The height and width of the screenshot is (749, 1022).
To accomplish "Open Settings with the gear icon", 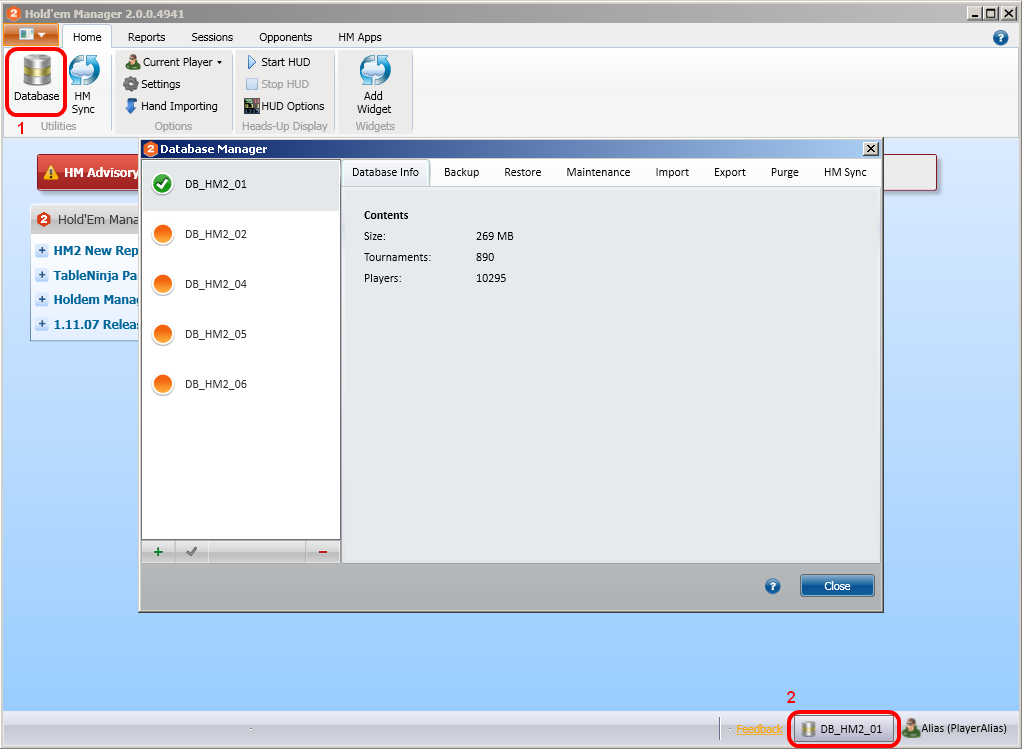I will [x=153, y=84].
